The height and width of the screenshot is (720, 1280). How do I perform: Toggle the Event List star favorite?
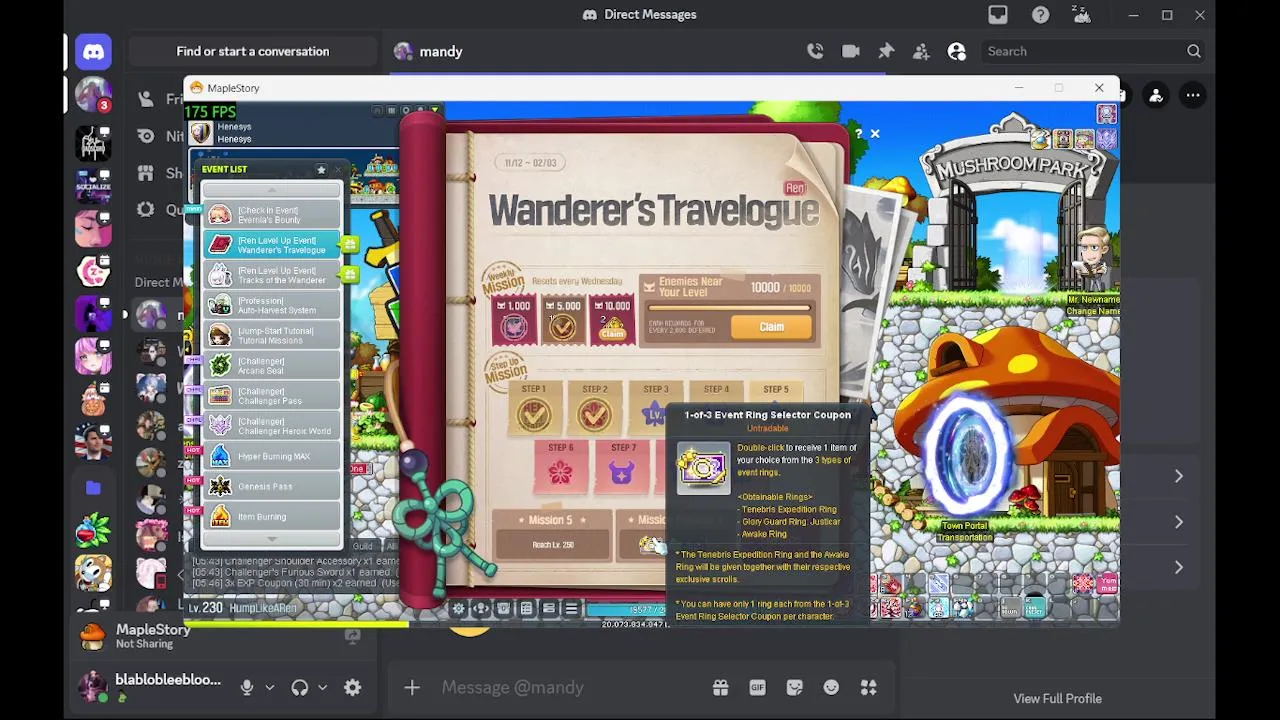point(321,169)
